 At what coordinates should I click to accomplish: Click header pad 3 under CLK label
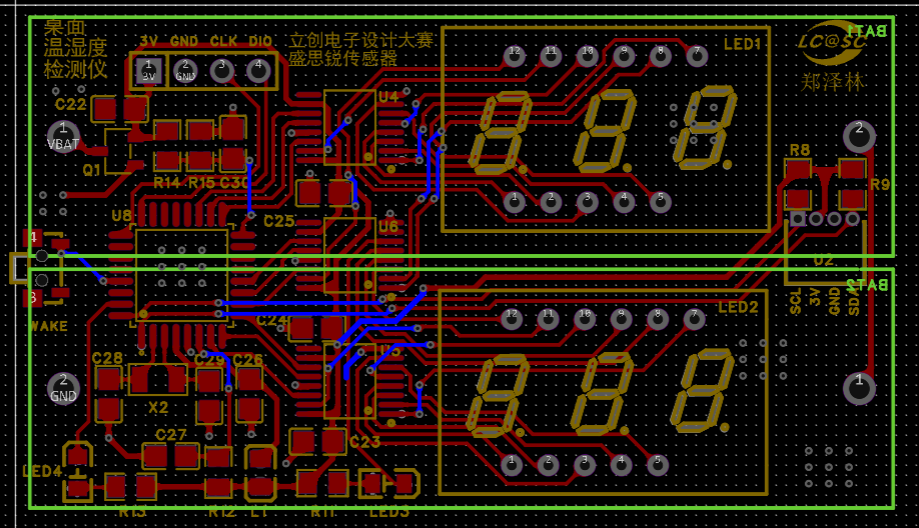click(x=222, y=71)
